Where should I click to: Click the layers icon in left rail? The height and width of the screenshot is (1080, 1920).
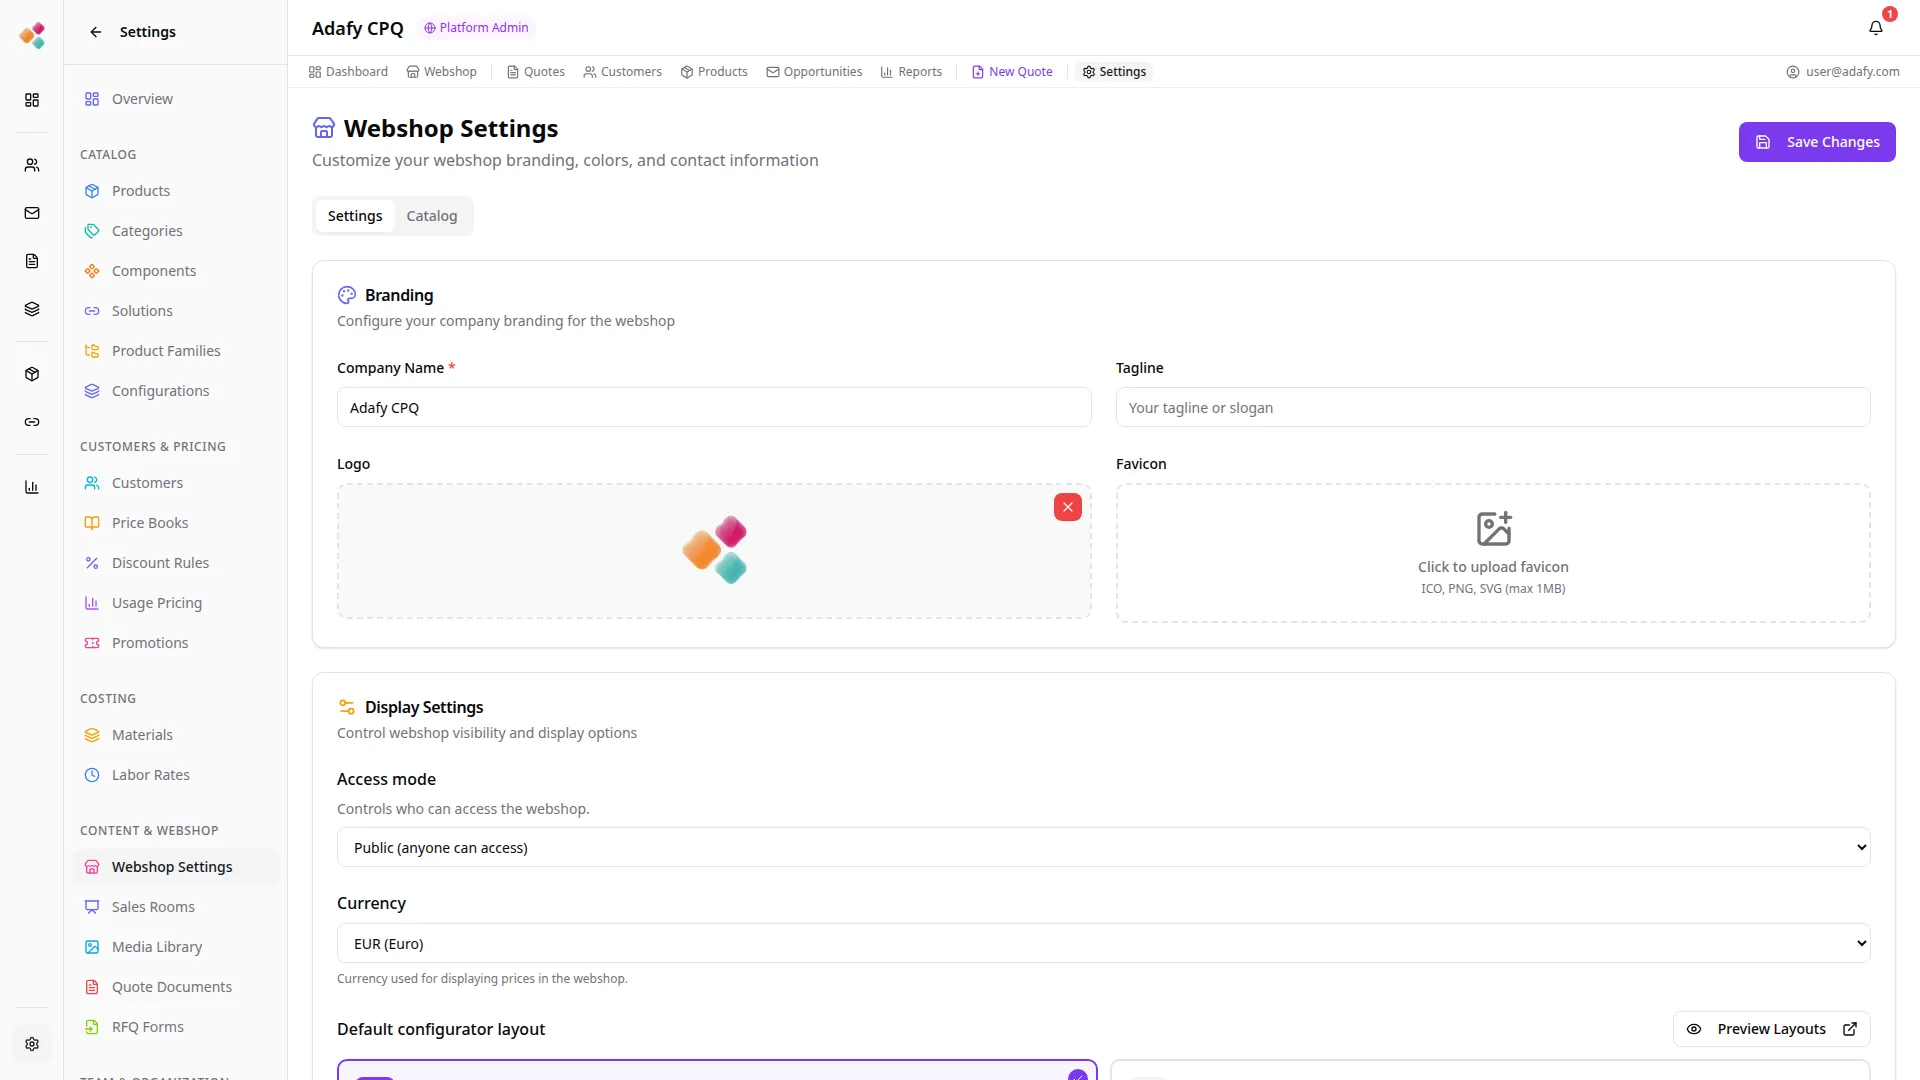pyautogui.click(x=32, y=309)
